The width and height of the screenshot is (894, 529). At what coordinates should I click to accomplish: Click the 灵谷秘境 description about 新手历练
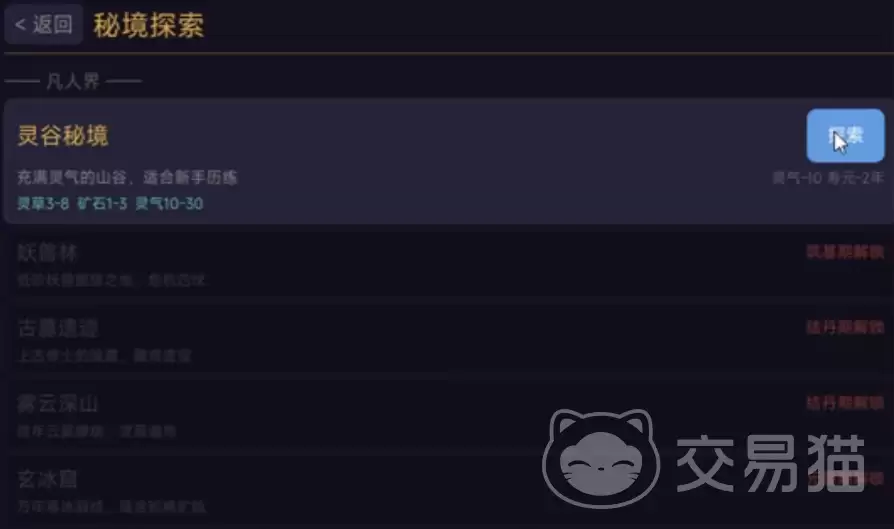pos(127,177)
